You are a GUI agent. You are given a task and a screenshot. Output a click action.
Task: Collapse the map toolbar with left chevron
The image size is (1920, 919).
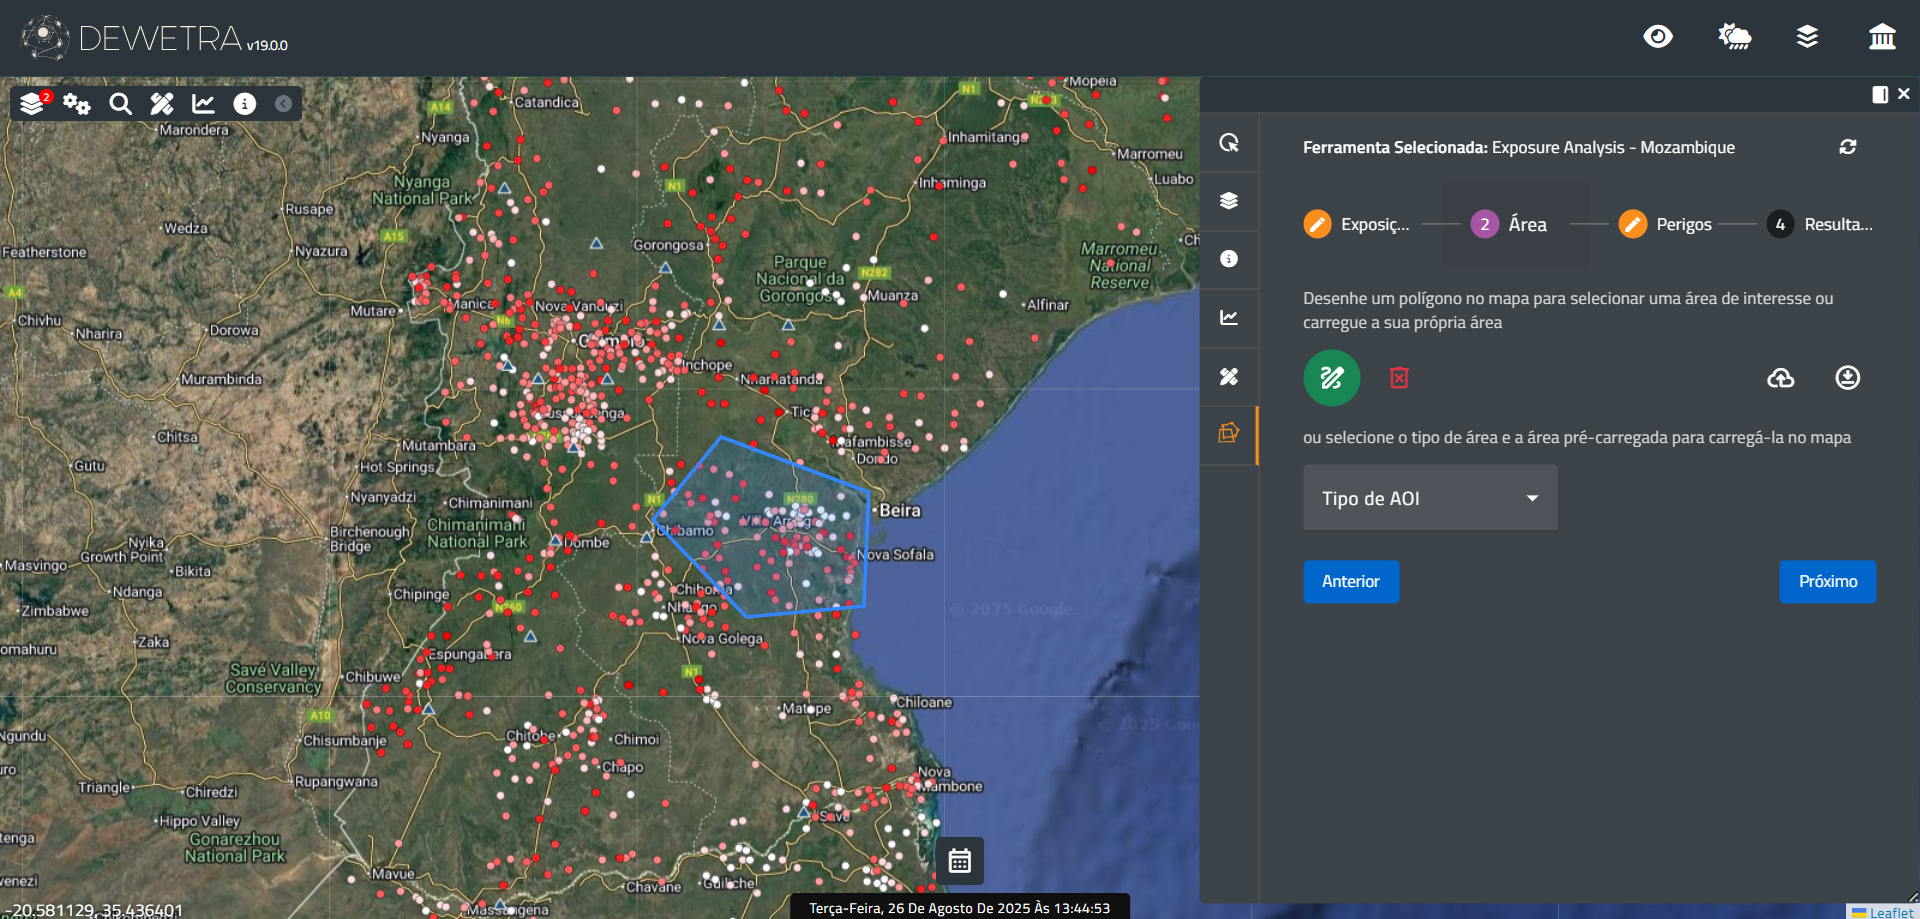tap(284, 104)
